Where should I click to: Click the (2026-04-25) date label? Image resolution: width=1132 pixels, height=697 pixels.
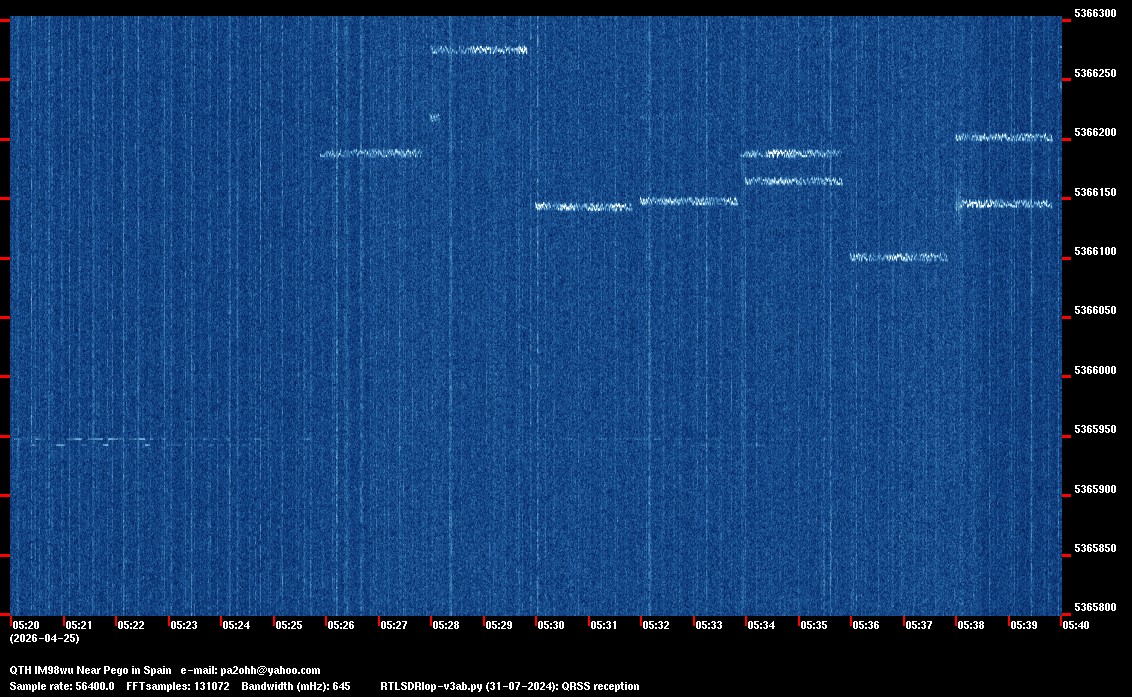tap(44, 638)
